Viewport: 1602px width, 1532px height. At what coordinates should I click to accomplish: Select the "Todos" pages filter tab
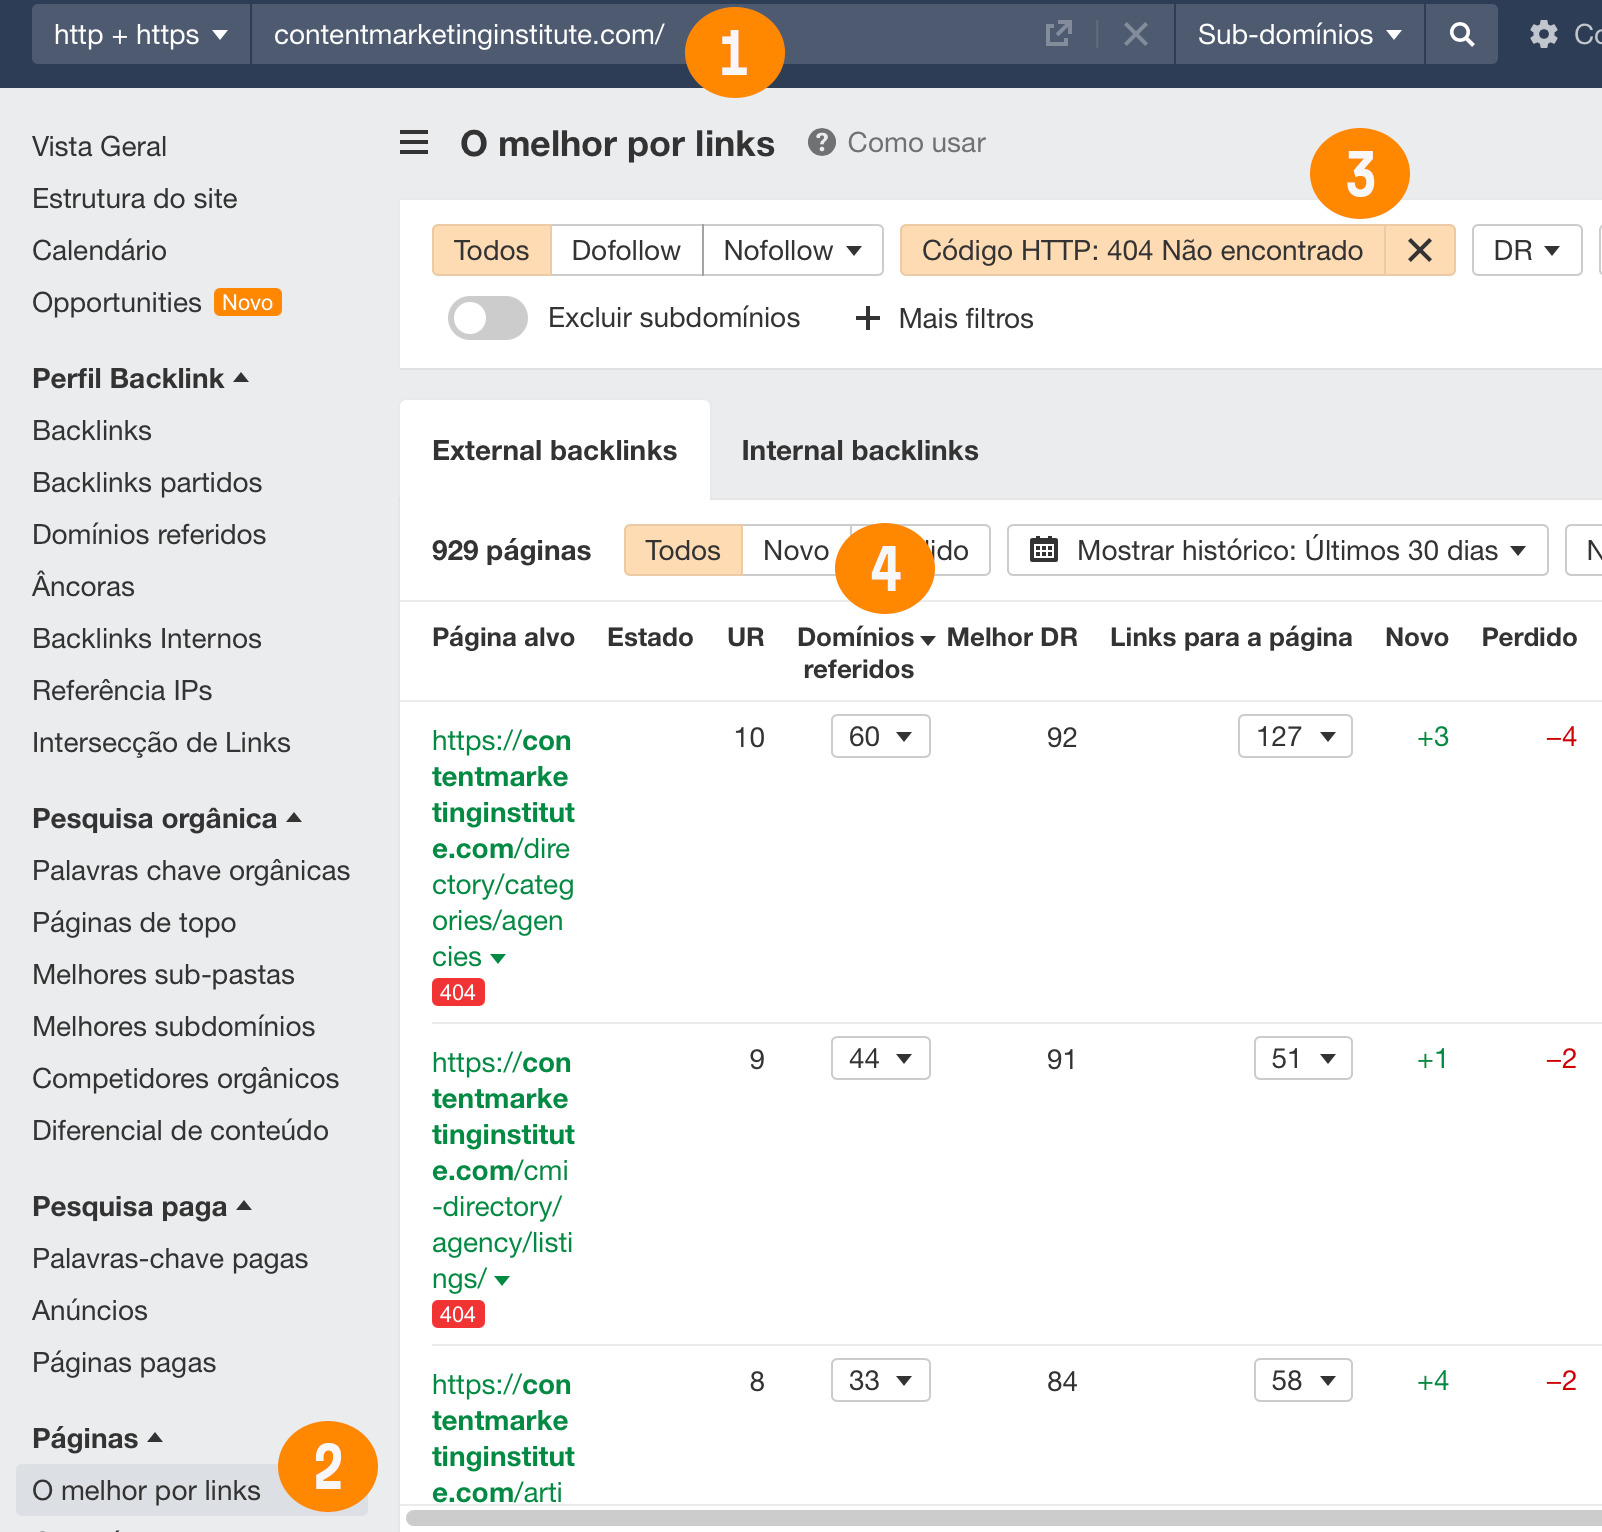682,550
